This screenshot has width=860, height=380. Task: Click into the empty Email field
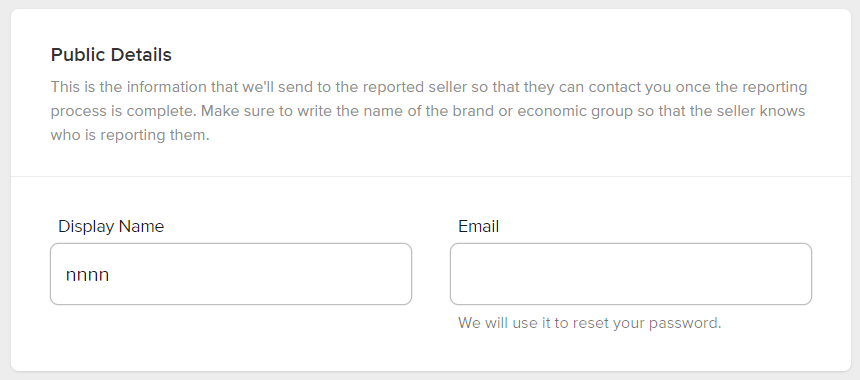click(x=631, y=274)
